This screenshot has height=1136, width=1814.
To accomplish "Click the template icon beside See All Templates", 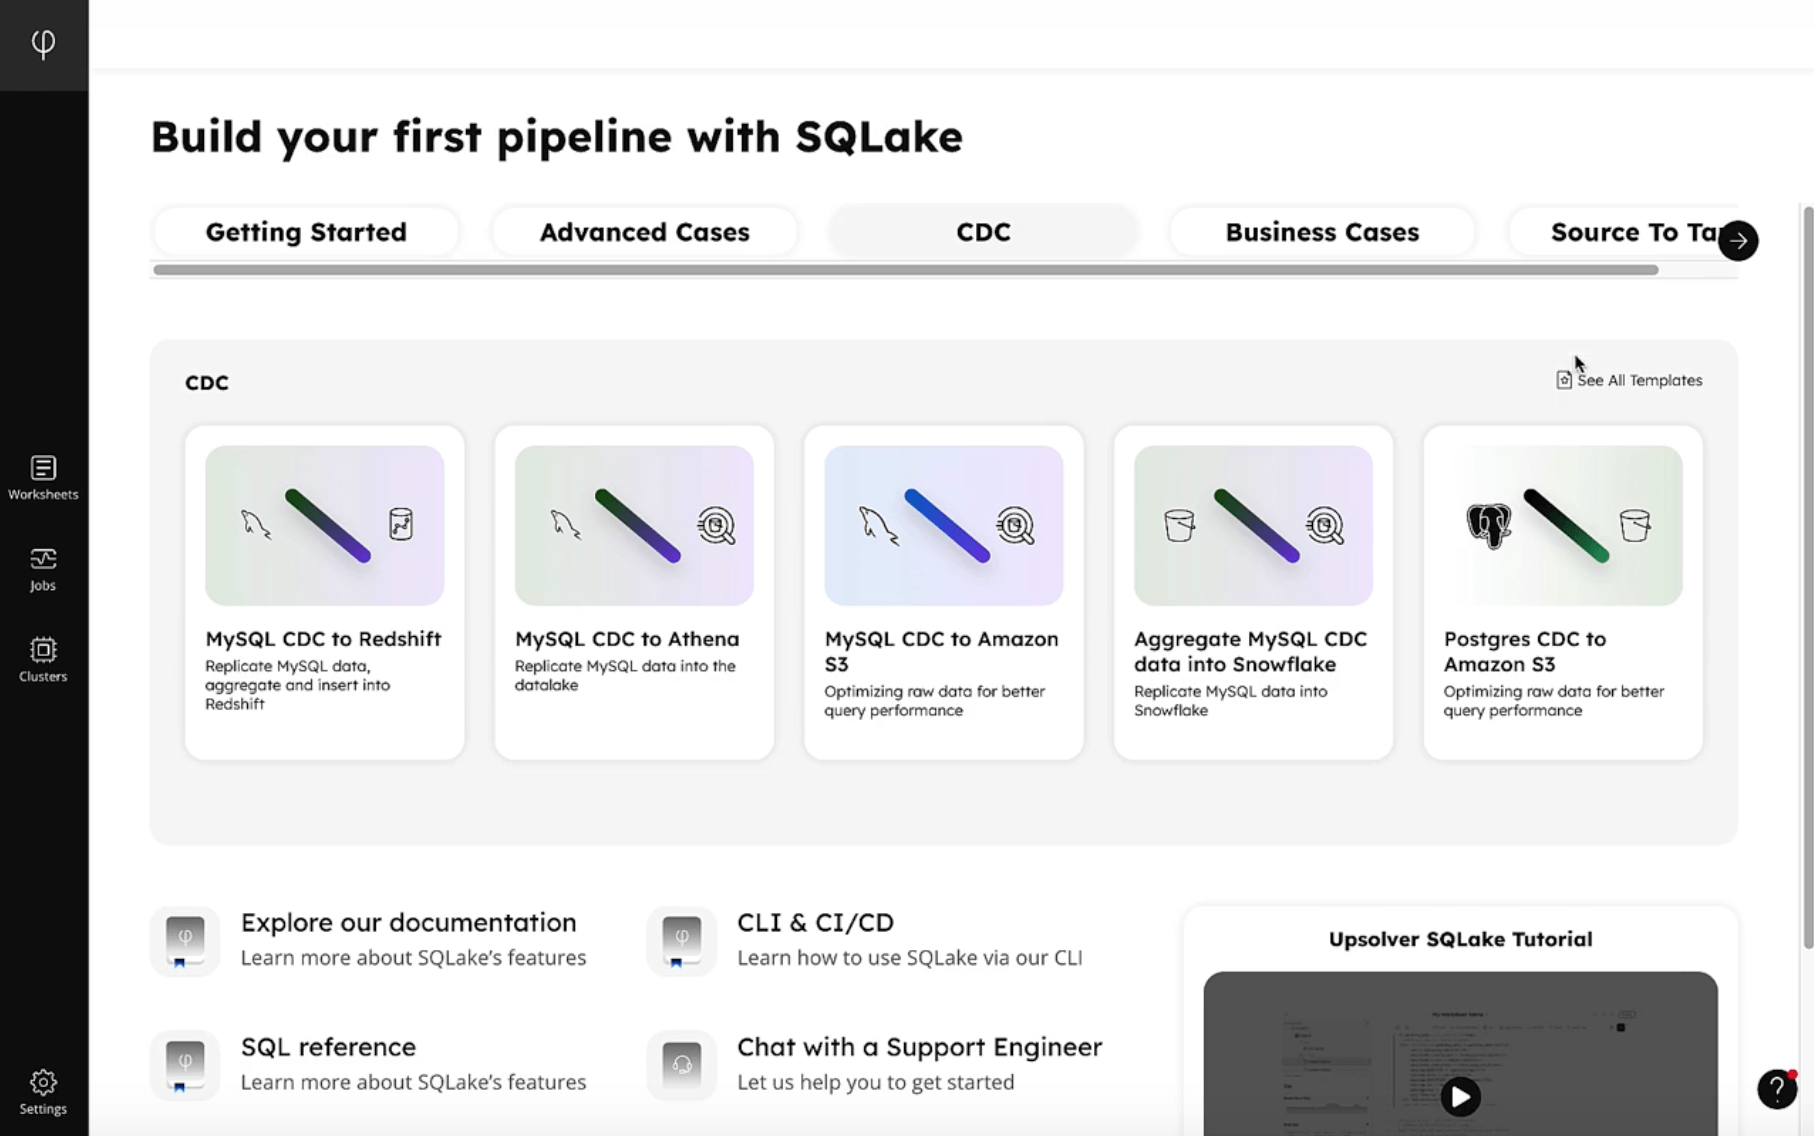I will tap(1564, 380).
